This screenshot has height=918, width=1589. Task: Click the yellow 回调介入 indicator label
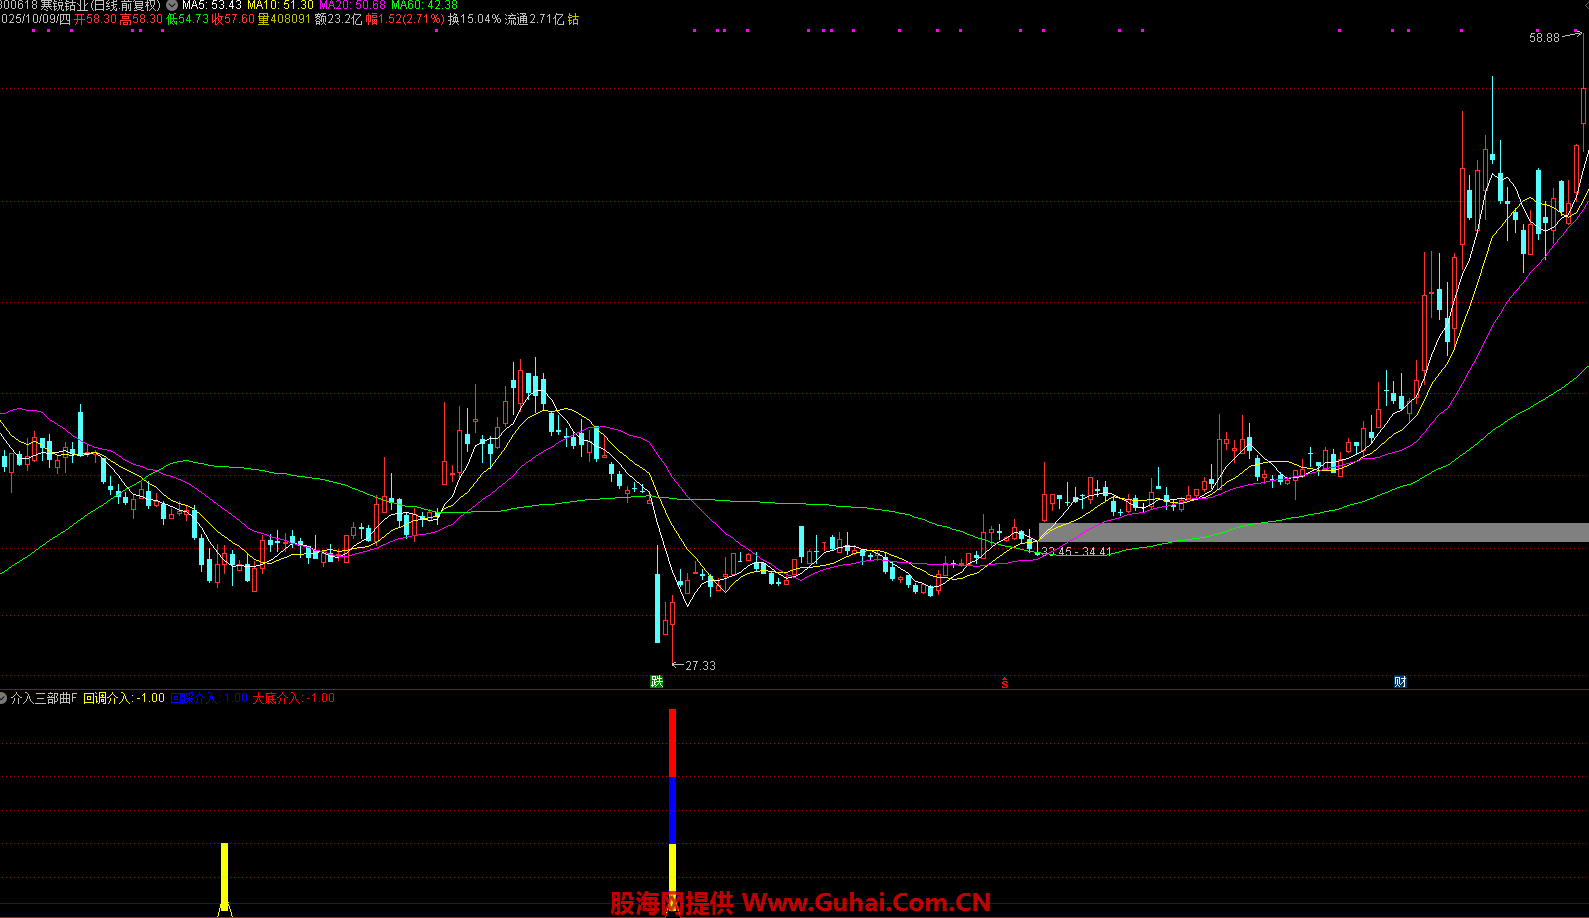123,698
